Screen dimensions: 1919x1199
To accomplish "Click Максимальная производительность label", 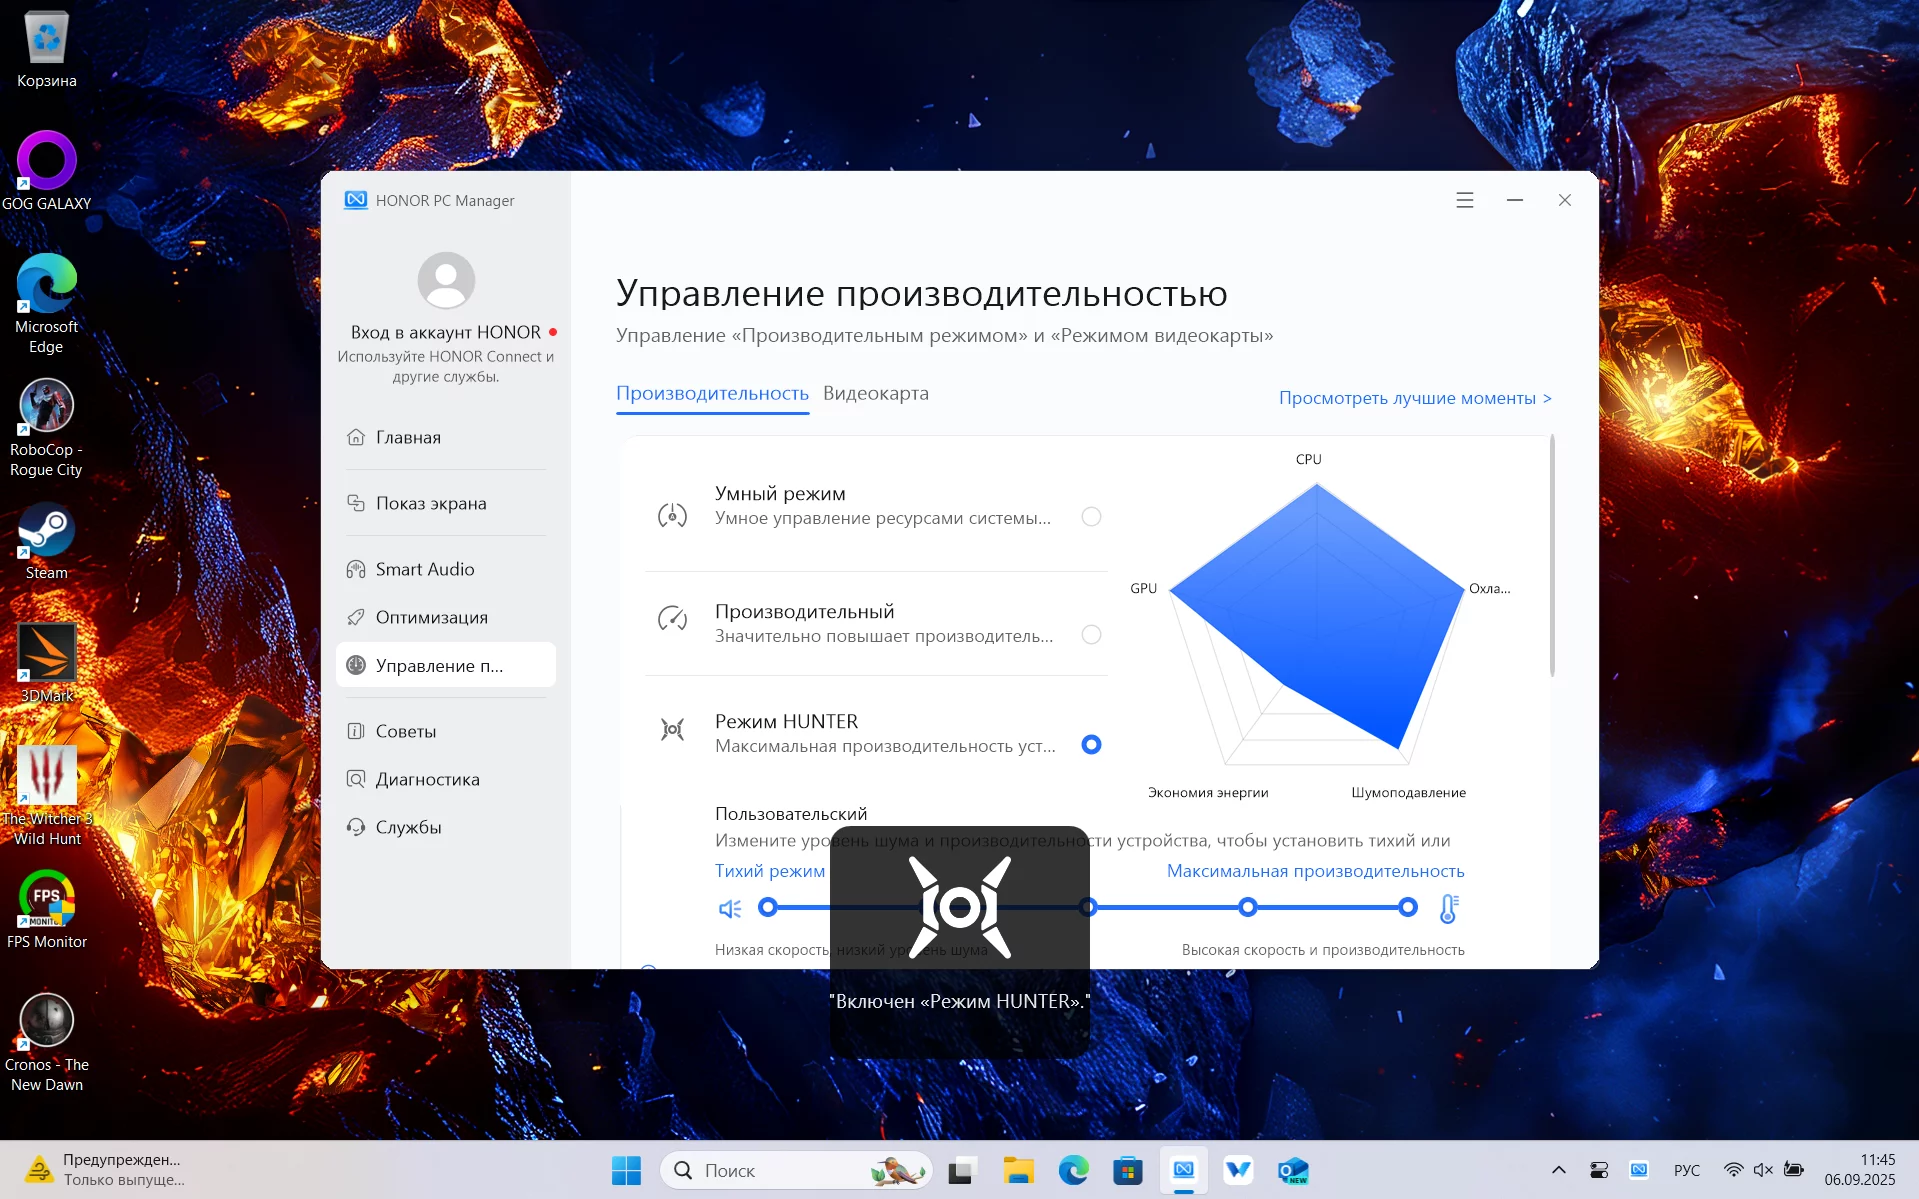I will [x=1315, y=871].
